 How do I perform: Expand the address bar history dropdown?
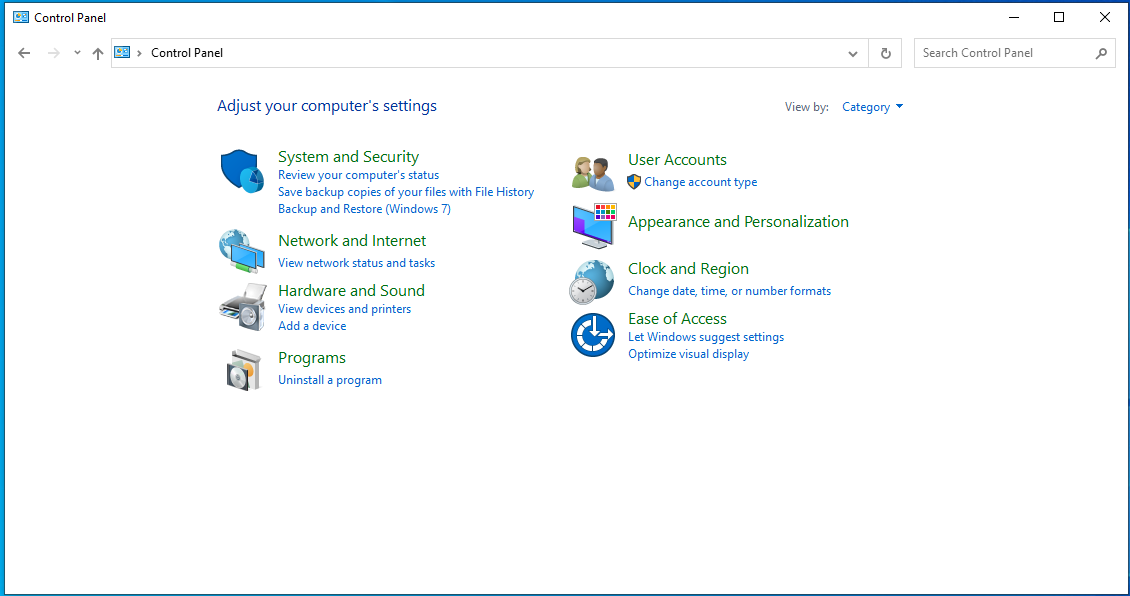click(x=853, y=53)
